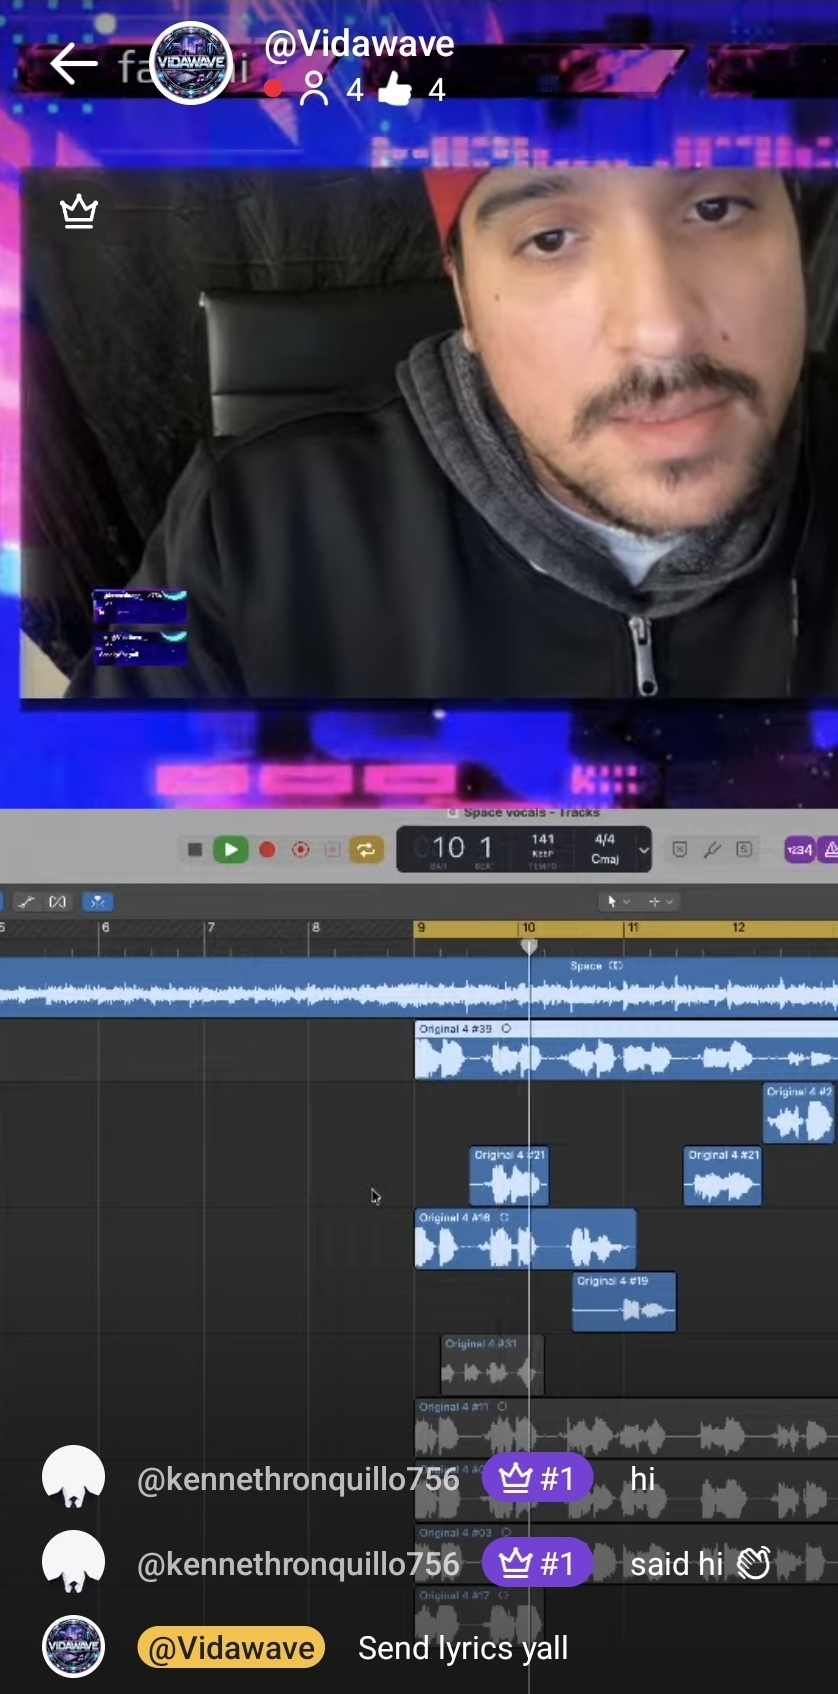This screenshot has height=1694, width=838.
Task: Open the LCD display mode chevron
Action: coord(643,850)
